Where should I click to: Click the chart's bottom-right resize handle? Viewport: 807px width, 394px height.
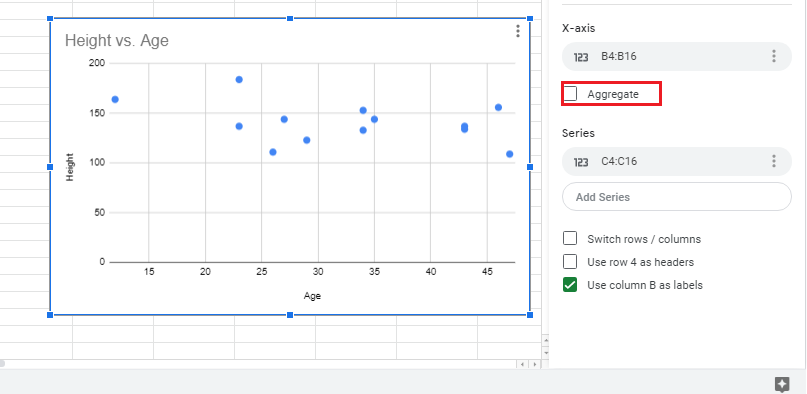point(530,315)
